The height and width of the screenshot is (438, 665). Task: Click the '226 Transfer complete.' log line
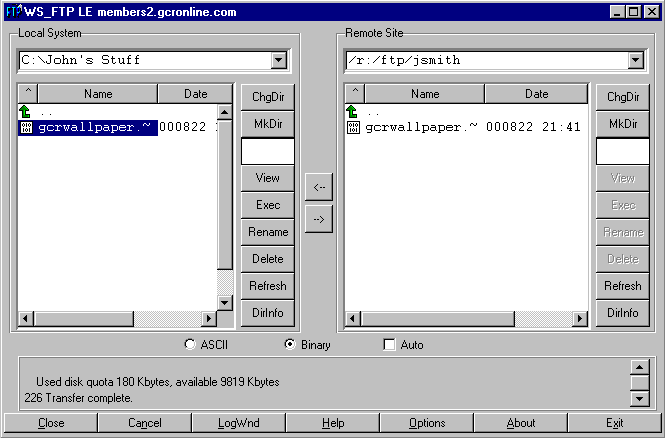[78, 398]
